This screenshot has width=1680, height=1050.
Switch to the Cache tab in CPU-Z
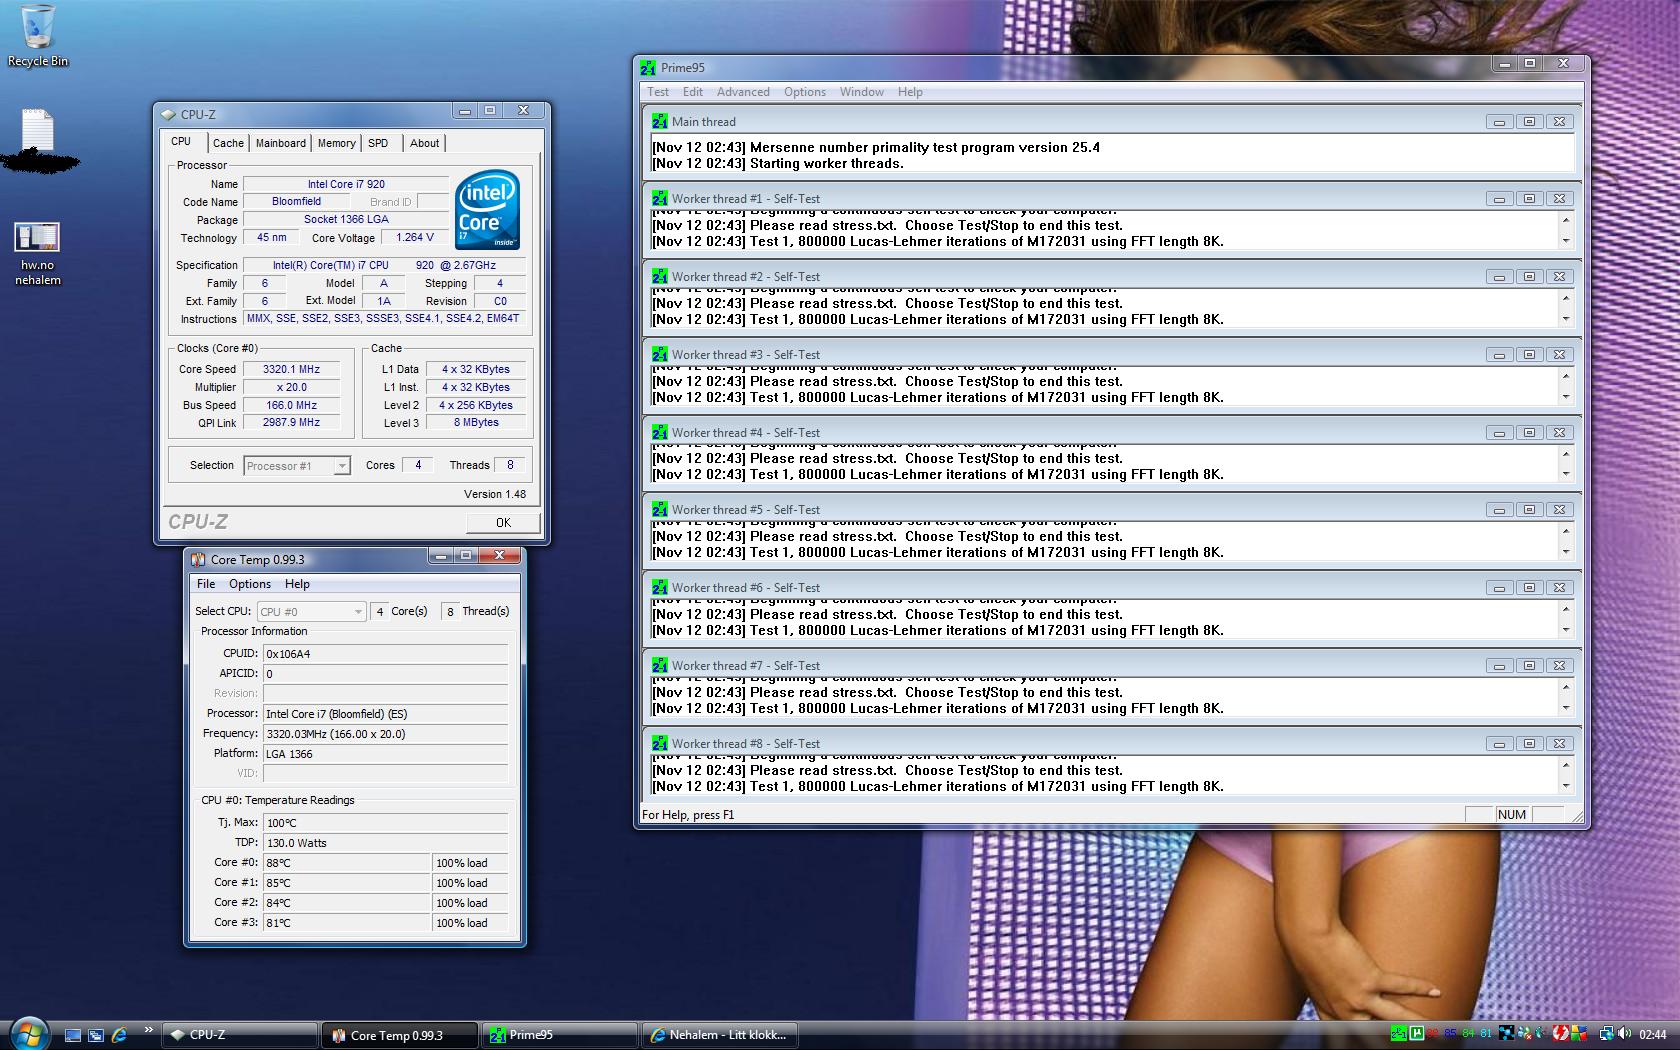pos(228,143)
